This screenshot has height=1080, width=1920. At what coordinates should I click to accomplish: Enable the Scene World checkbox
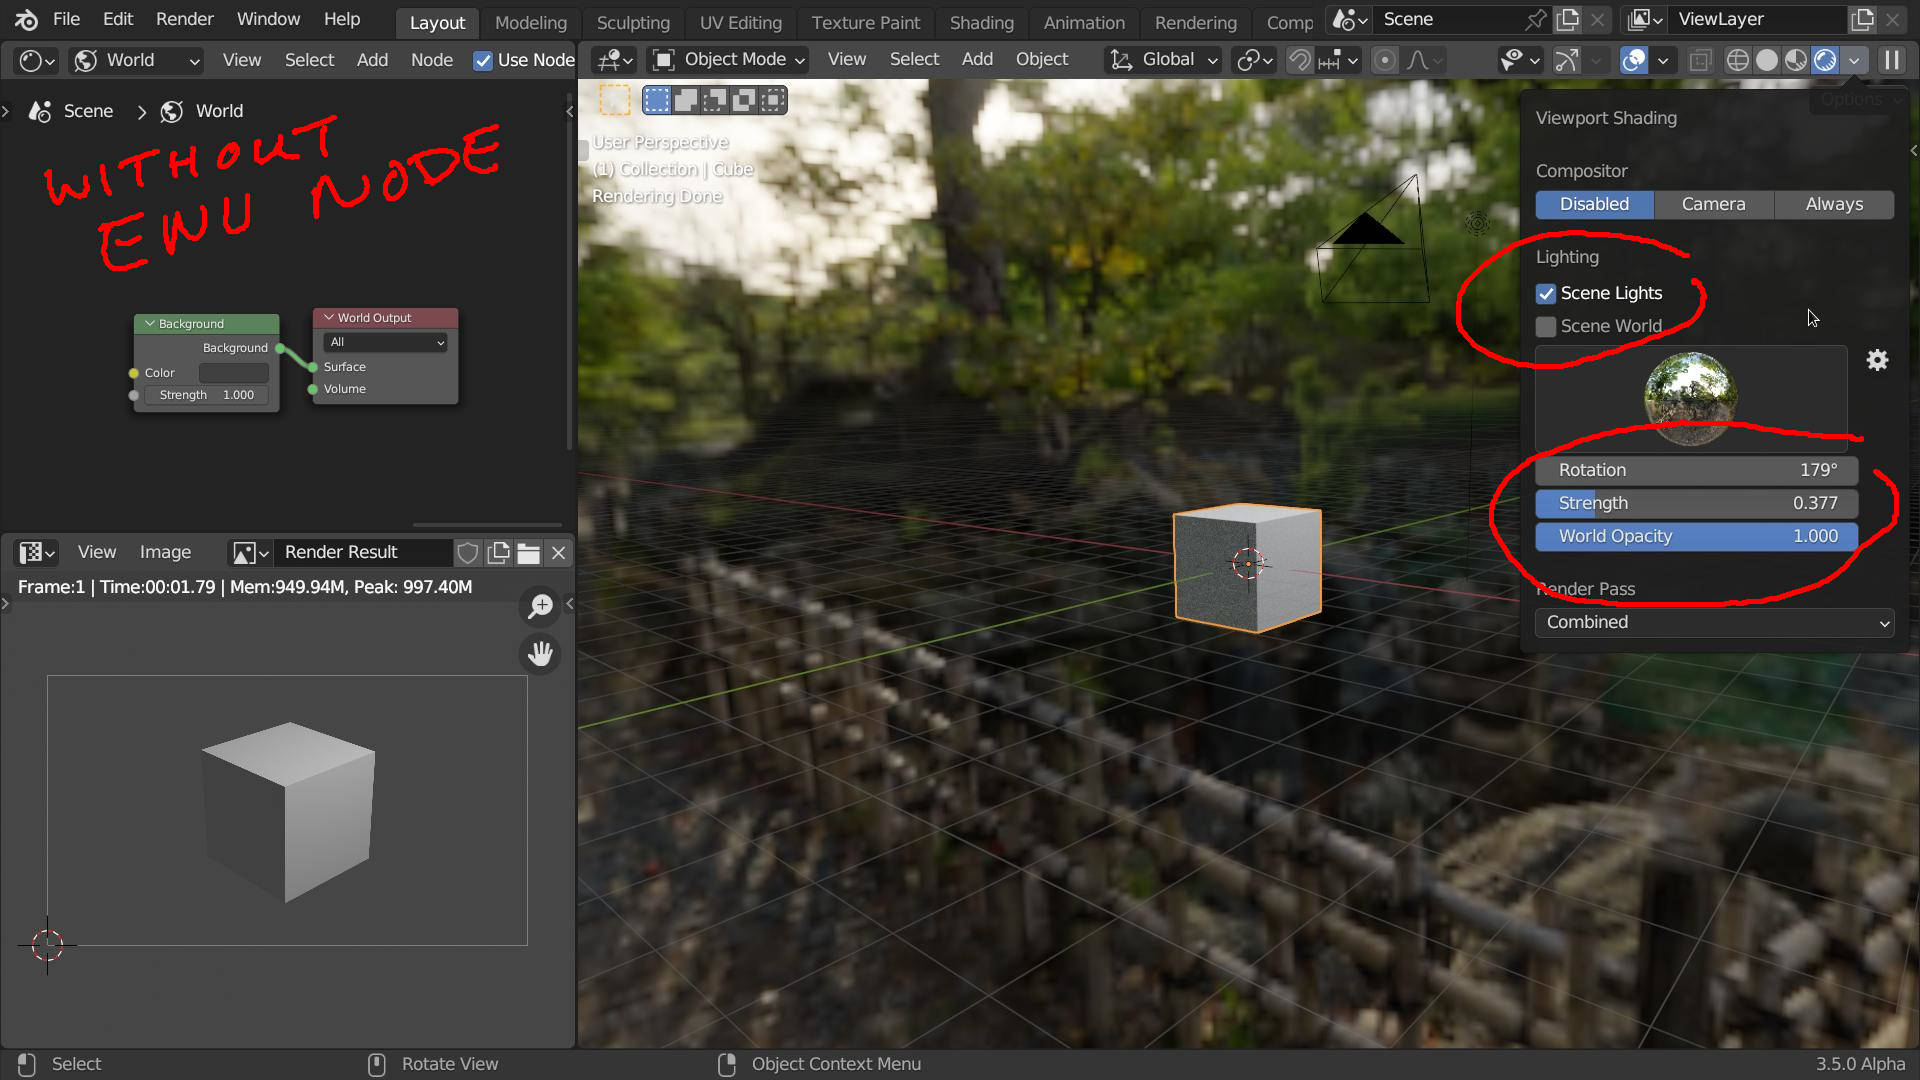(1546, 326)
